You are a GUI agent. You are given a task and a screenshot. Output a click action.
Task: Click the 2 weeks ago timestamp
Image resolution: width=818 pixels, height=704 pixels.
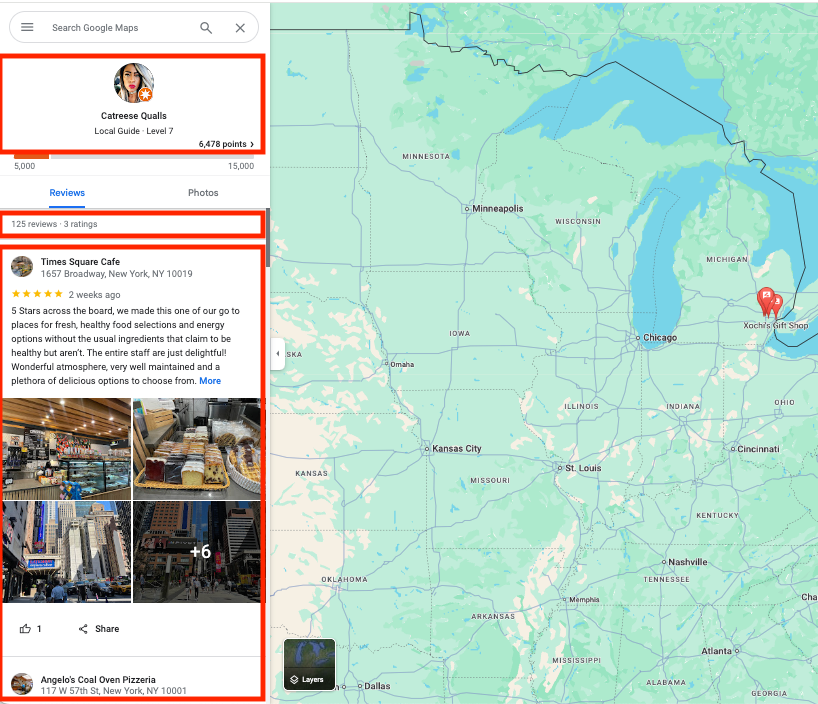pyautogui.click(x=94, y=295)
